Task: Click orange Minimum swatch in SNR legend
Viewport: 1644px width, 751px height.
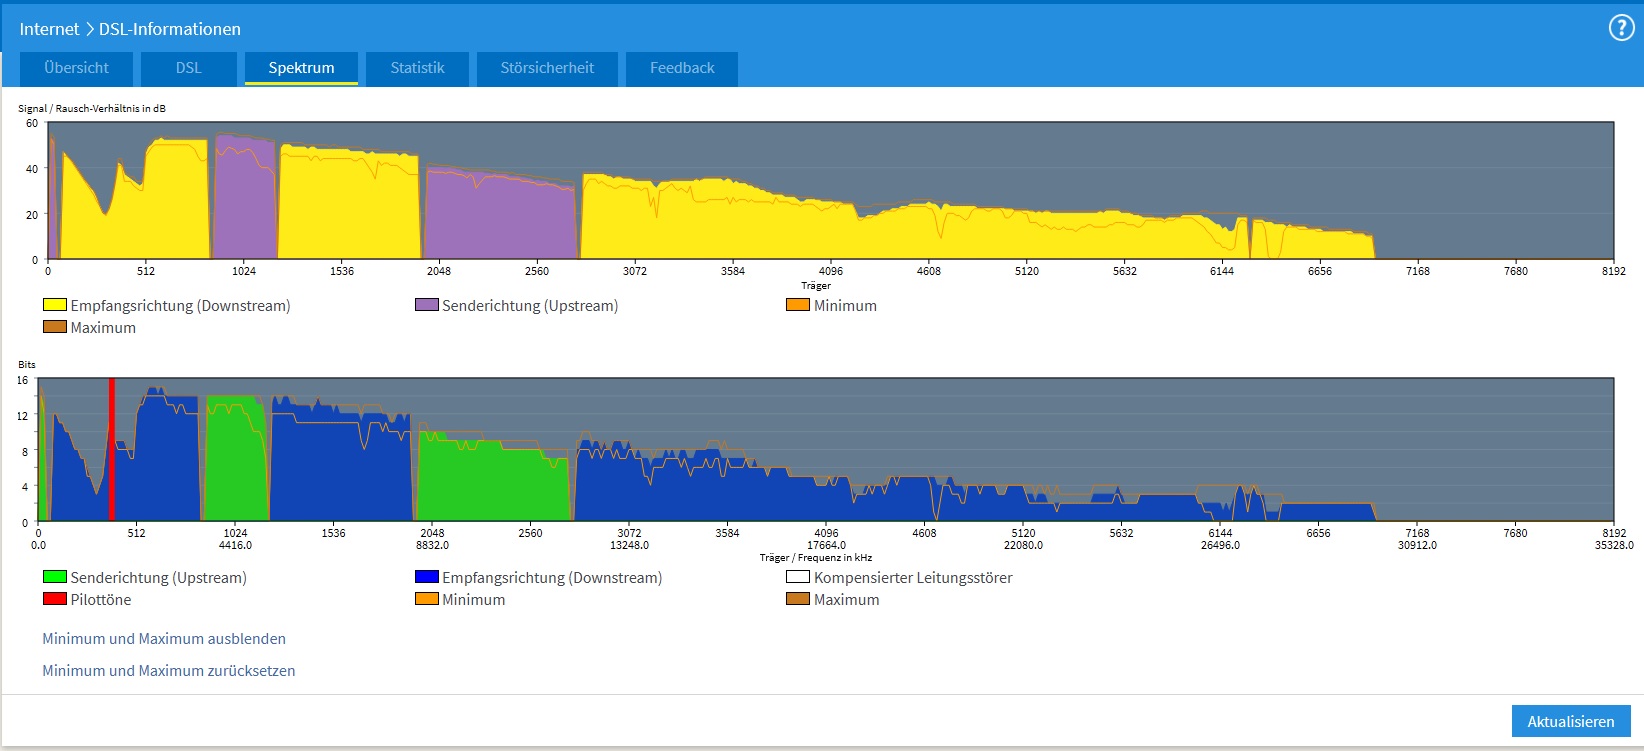Action: 798,305
